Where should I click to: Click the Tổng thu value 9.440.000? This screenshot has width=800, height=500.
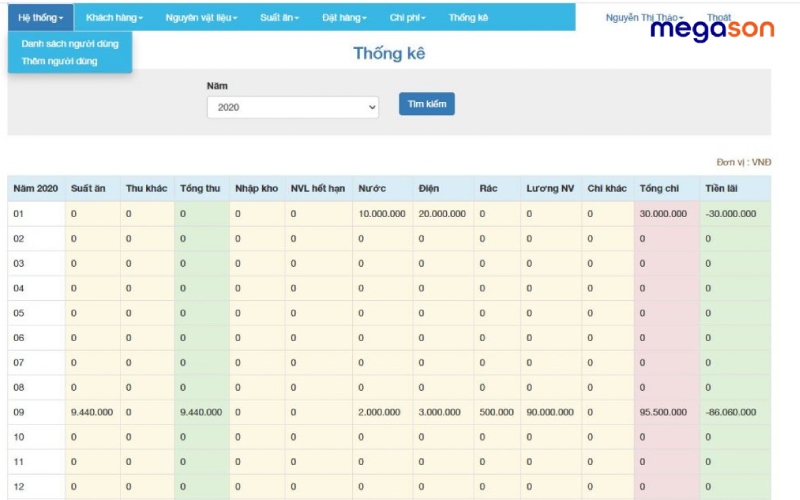(201, 412)
